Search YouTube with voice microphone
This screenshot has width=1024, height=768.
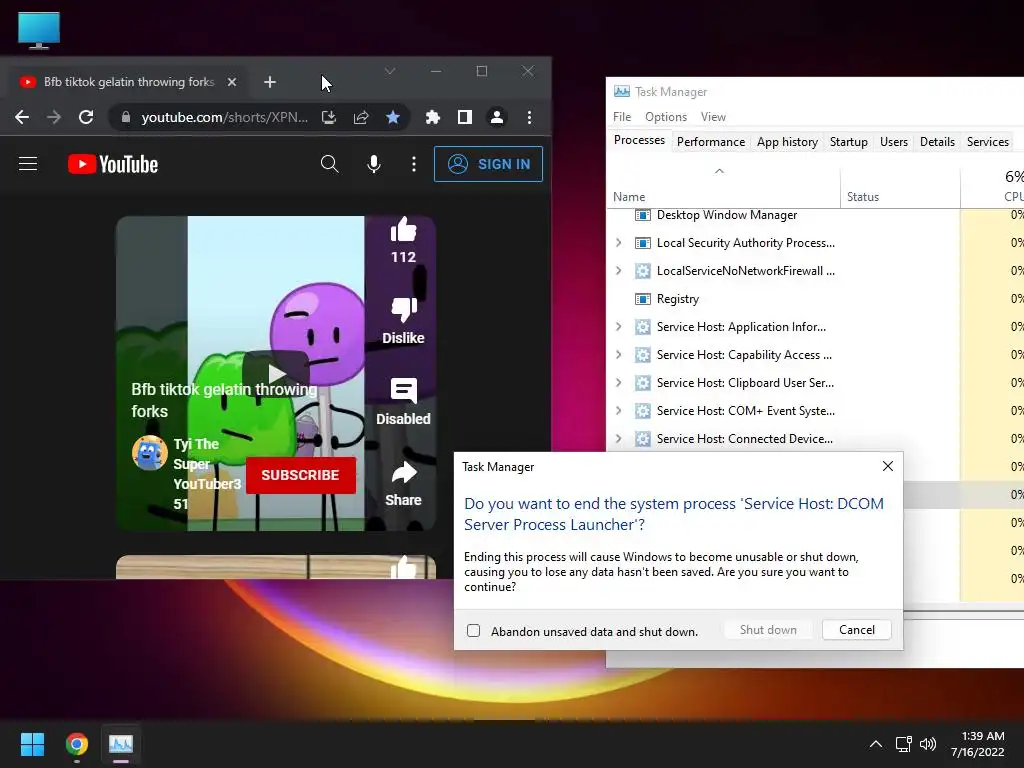click(374, 164)
